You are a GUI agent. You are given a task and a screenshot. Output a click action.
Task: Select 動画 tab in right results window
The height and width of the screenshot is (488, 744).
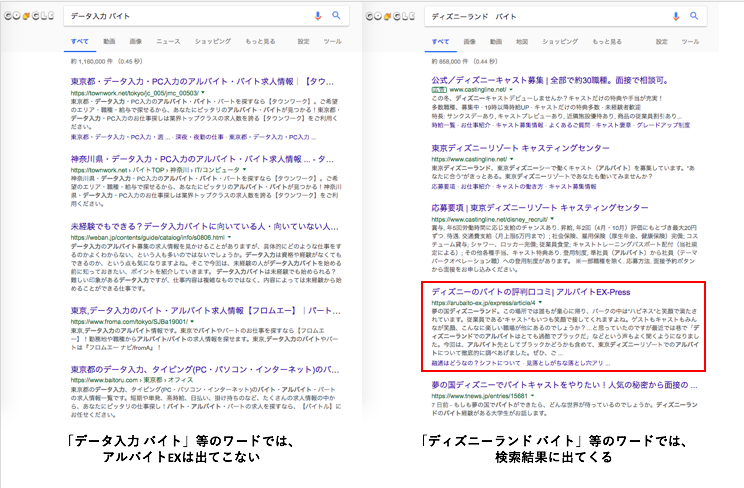click(496, 42)
